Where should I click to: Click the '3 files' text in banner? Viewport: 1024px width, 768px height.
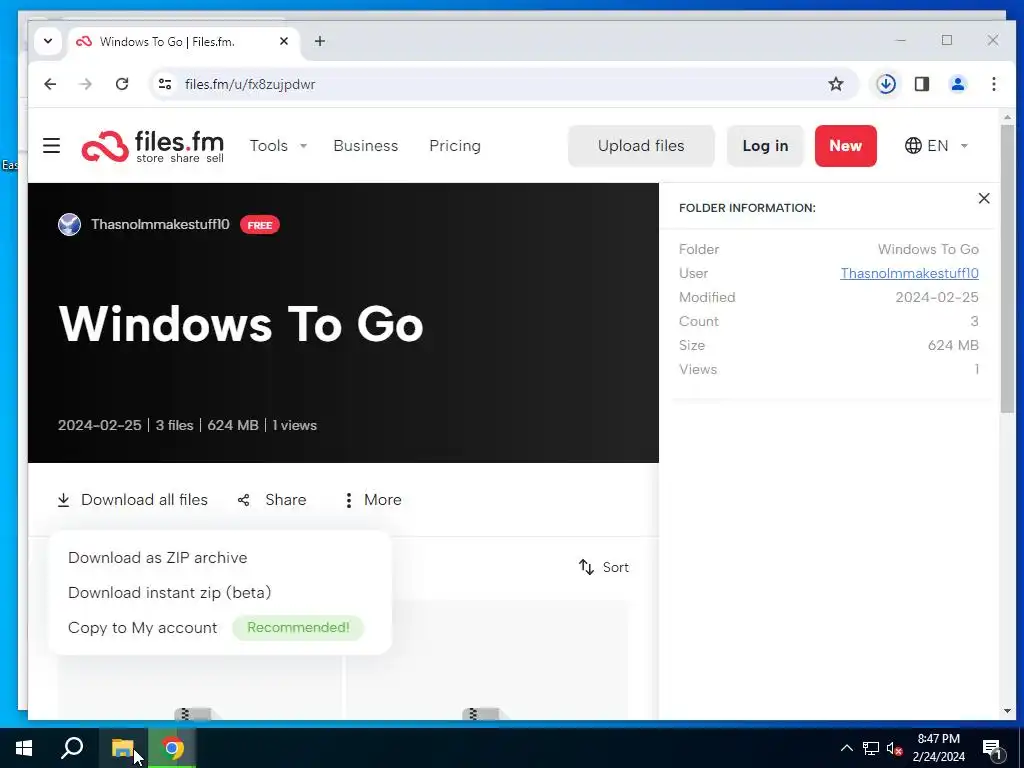point(174,425)
